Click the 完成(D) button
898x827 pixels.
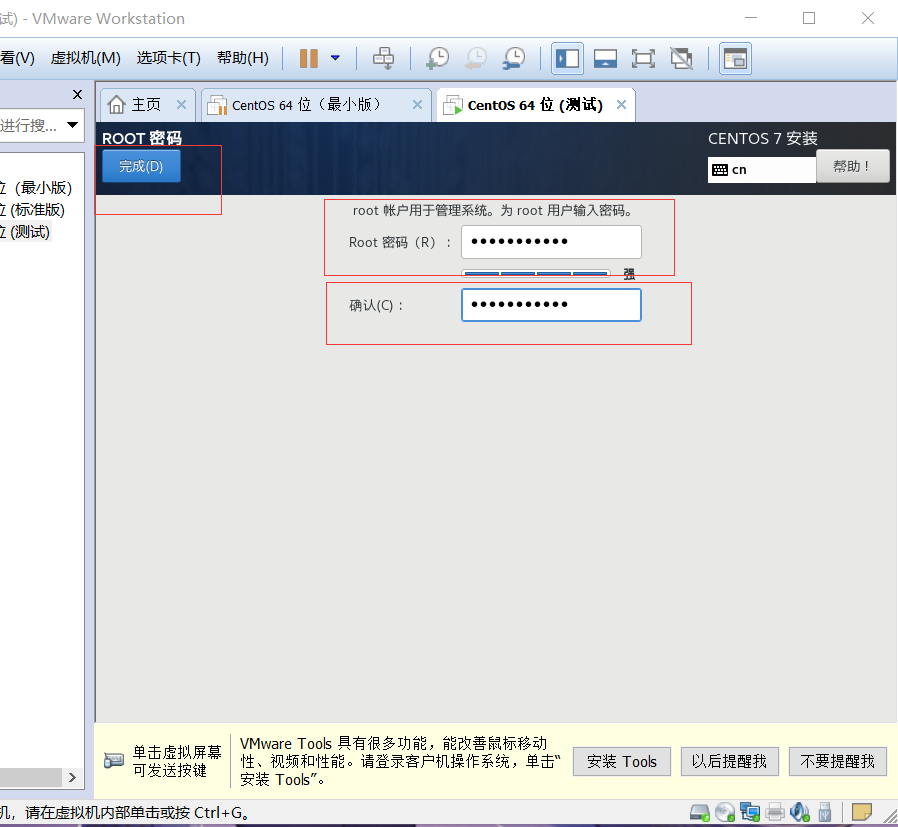coord(141,167)
